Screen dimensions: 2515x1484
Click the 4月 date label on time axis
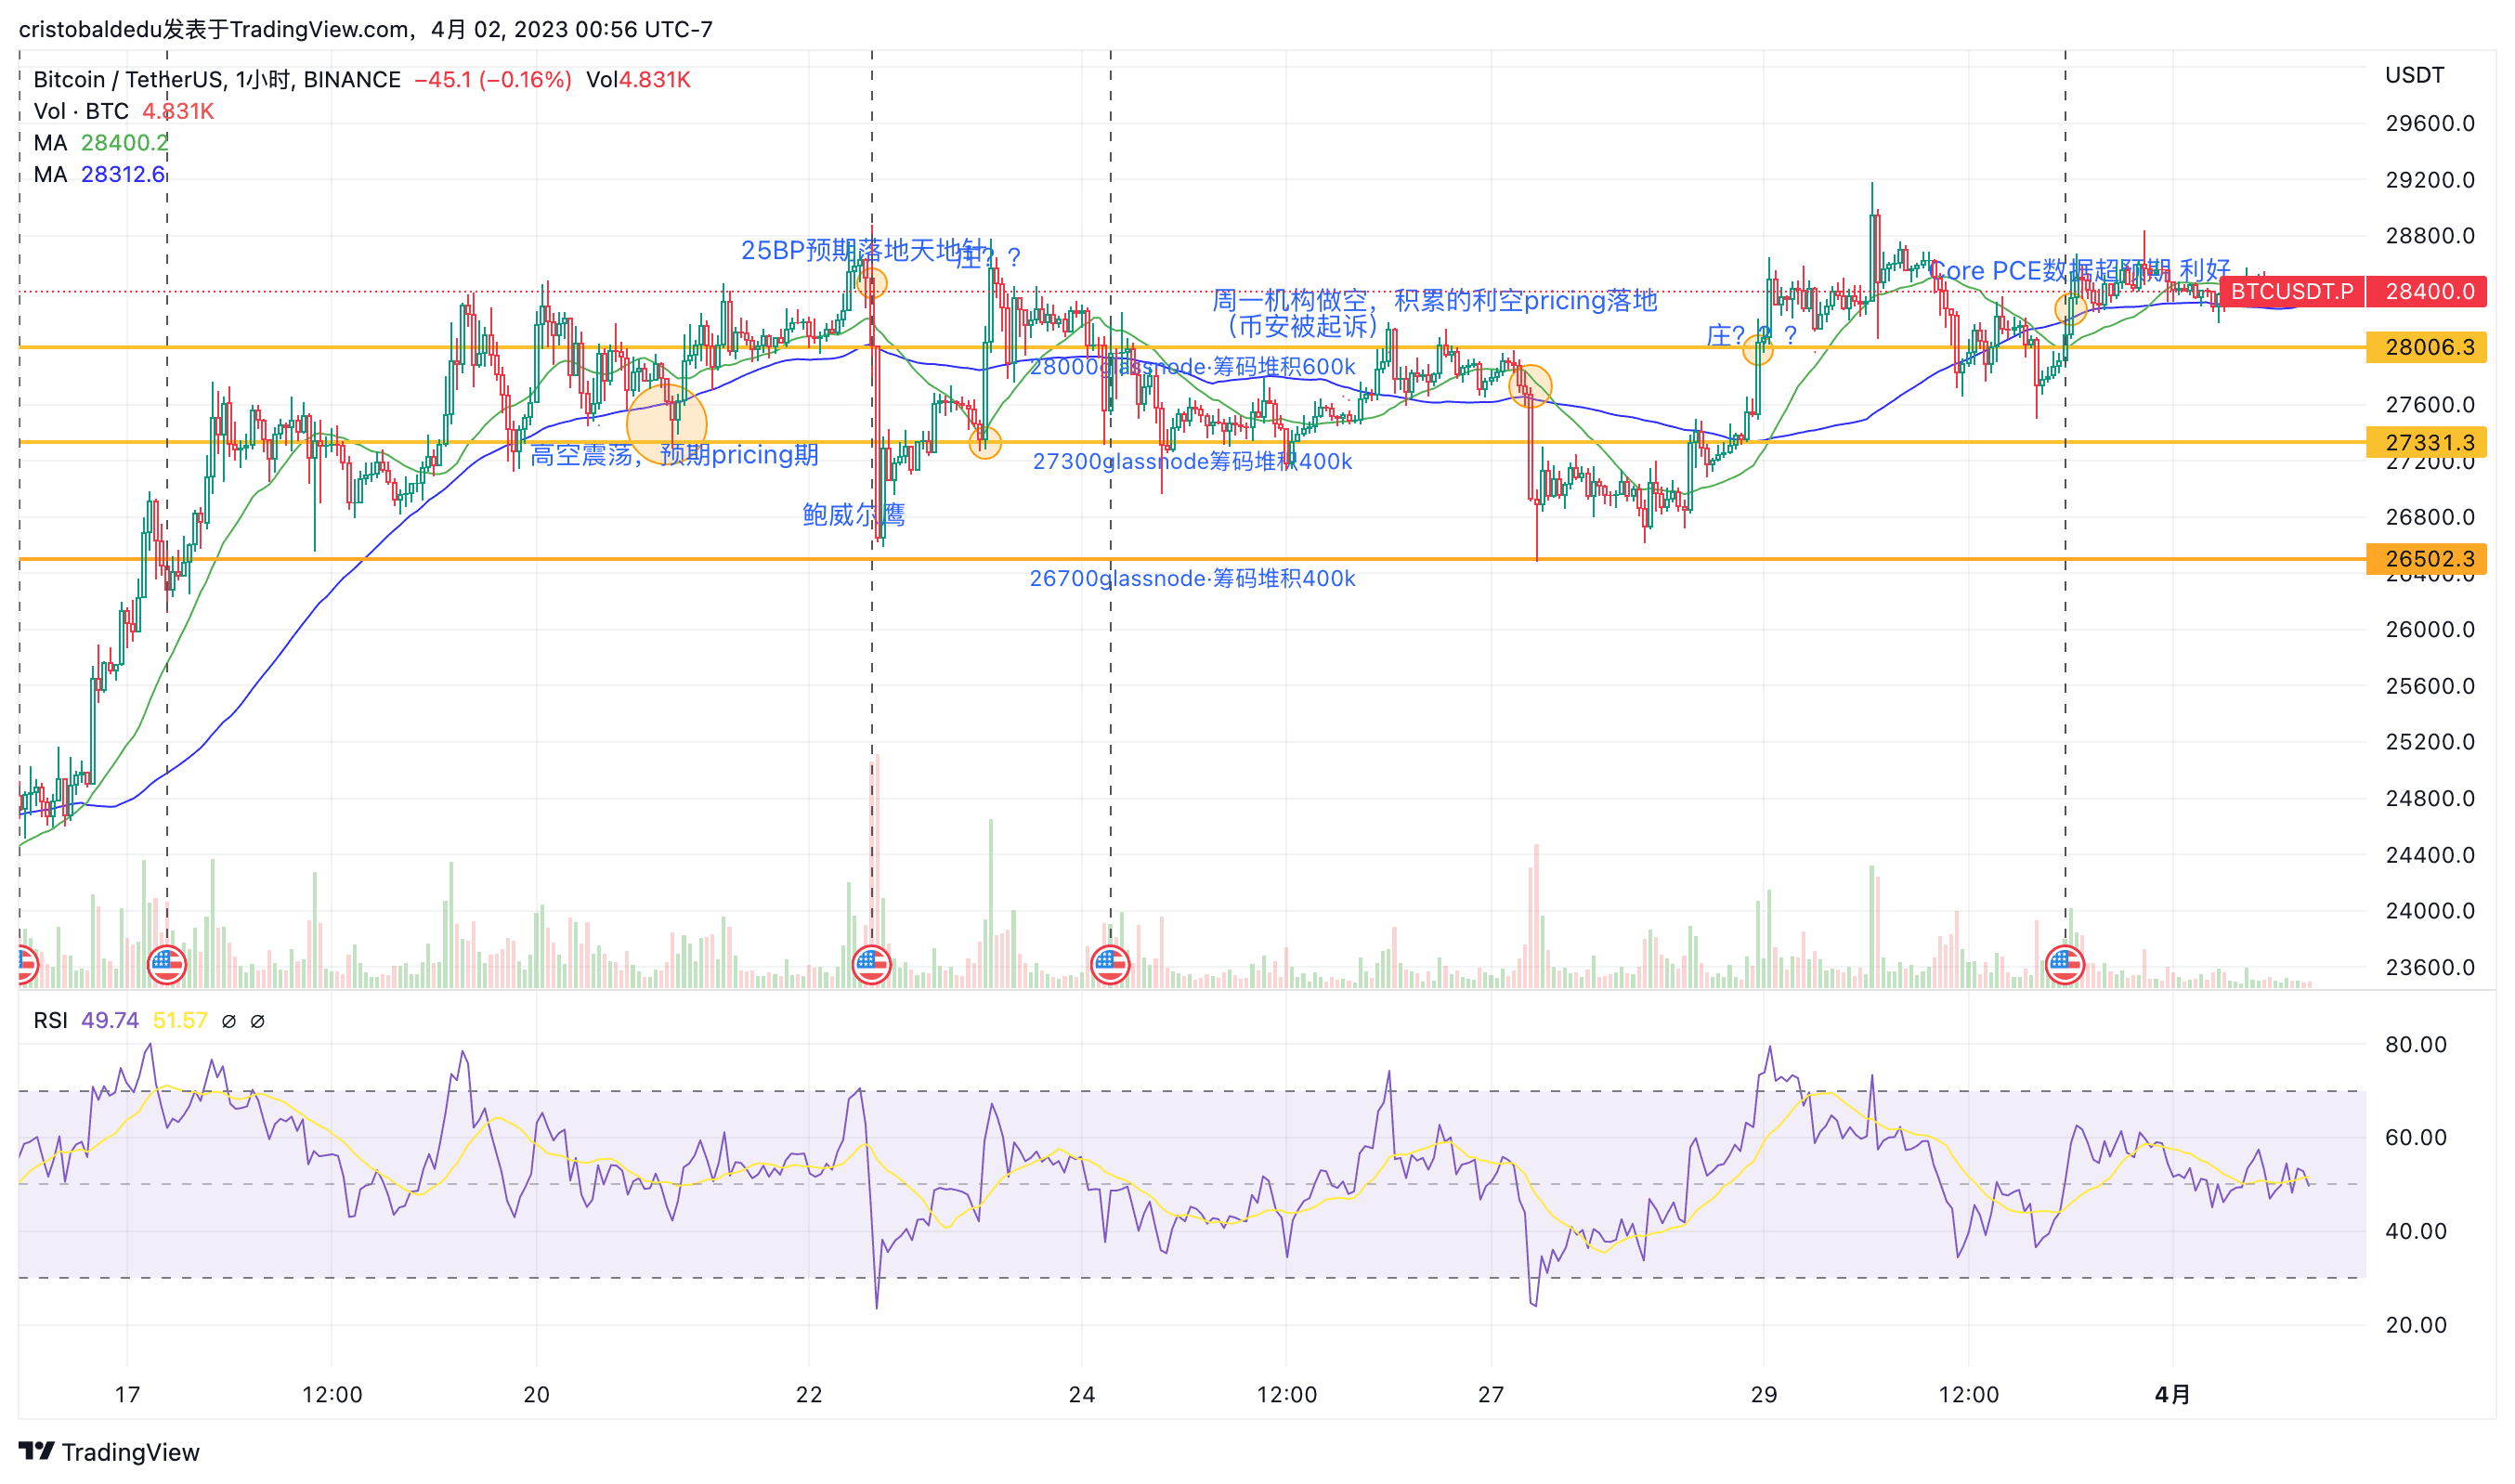[x=2172, y=1394]
